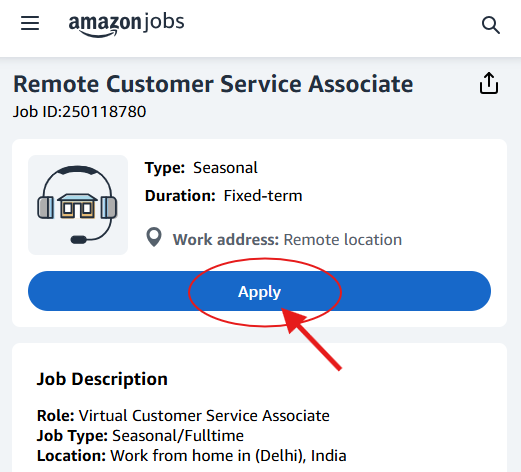Click the Remote Customer Service Associate title
The image size is (521, 472).
point(213,84)
